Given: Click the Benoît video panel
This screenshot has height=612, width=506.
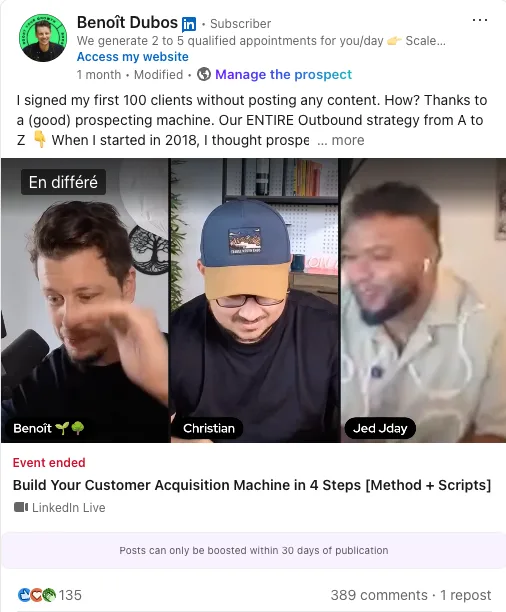Looking at the screenshot, I should pos(85,300).
